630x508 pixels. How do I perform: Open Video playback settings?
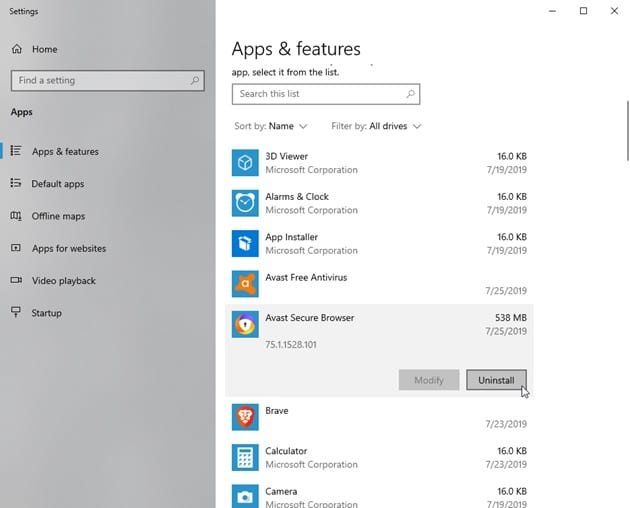pyautogui.click(x=64, y=281)
